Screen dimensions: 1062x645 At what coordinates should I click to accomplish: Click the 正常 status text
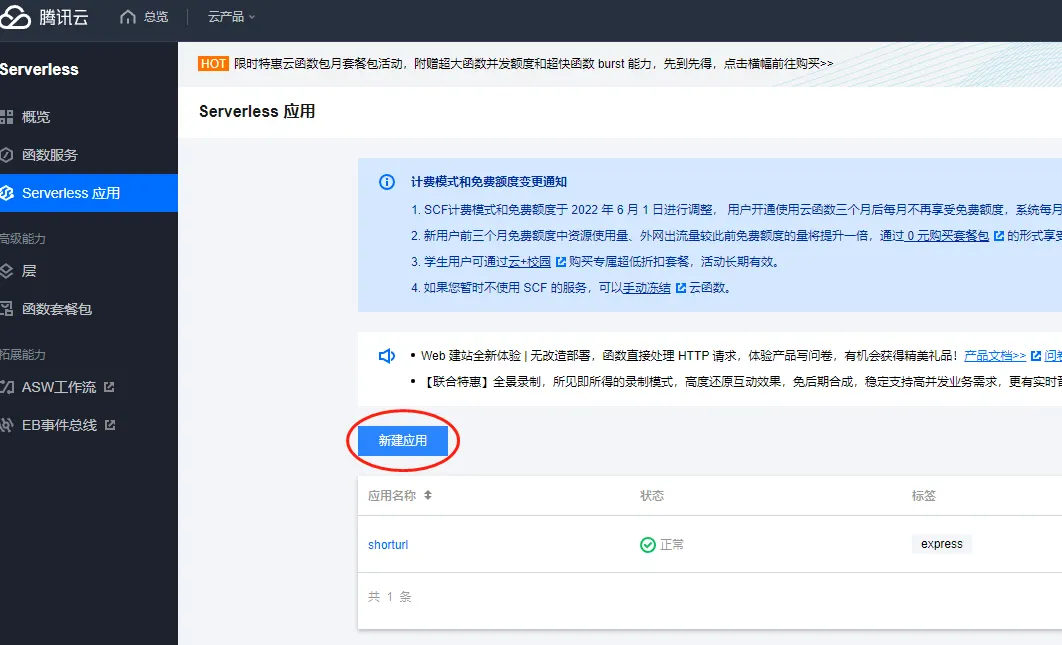tap(672, 545)
